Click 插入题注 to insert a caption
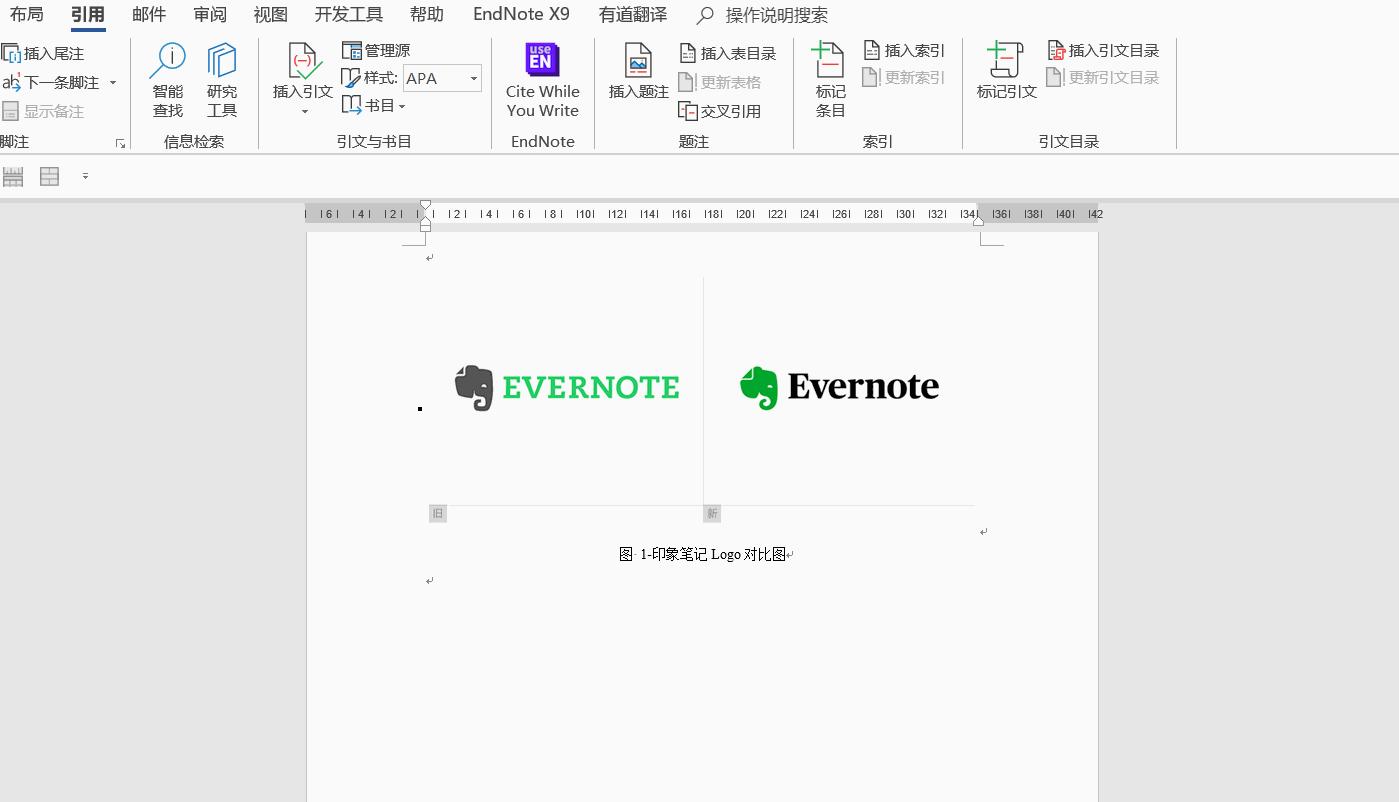 point(639,72)
